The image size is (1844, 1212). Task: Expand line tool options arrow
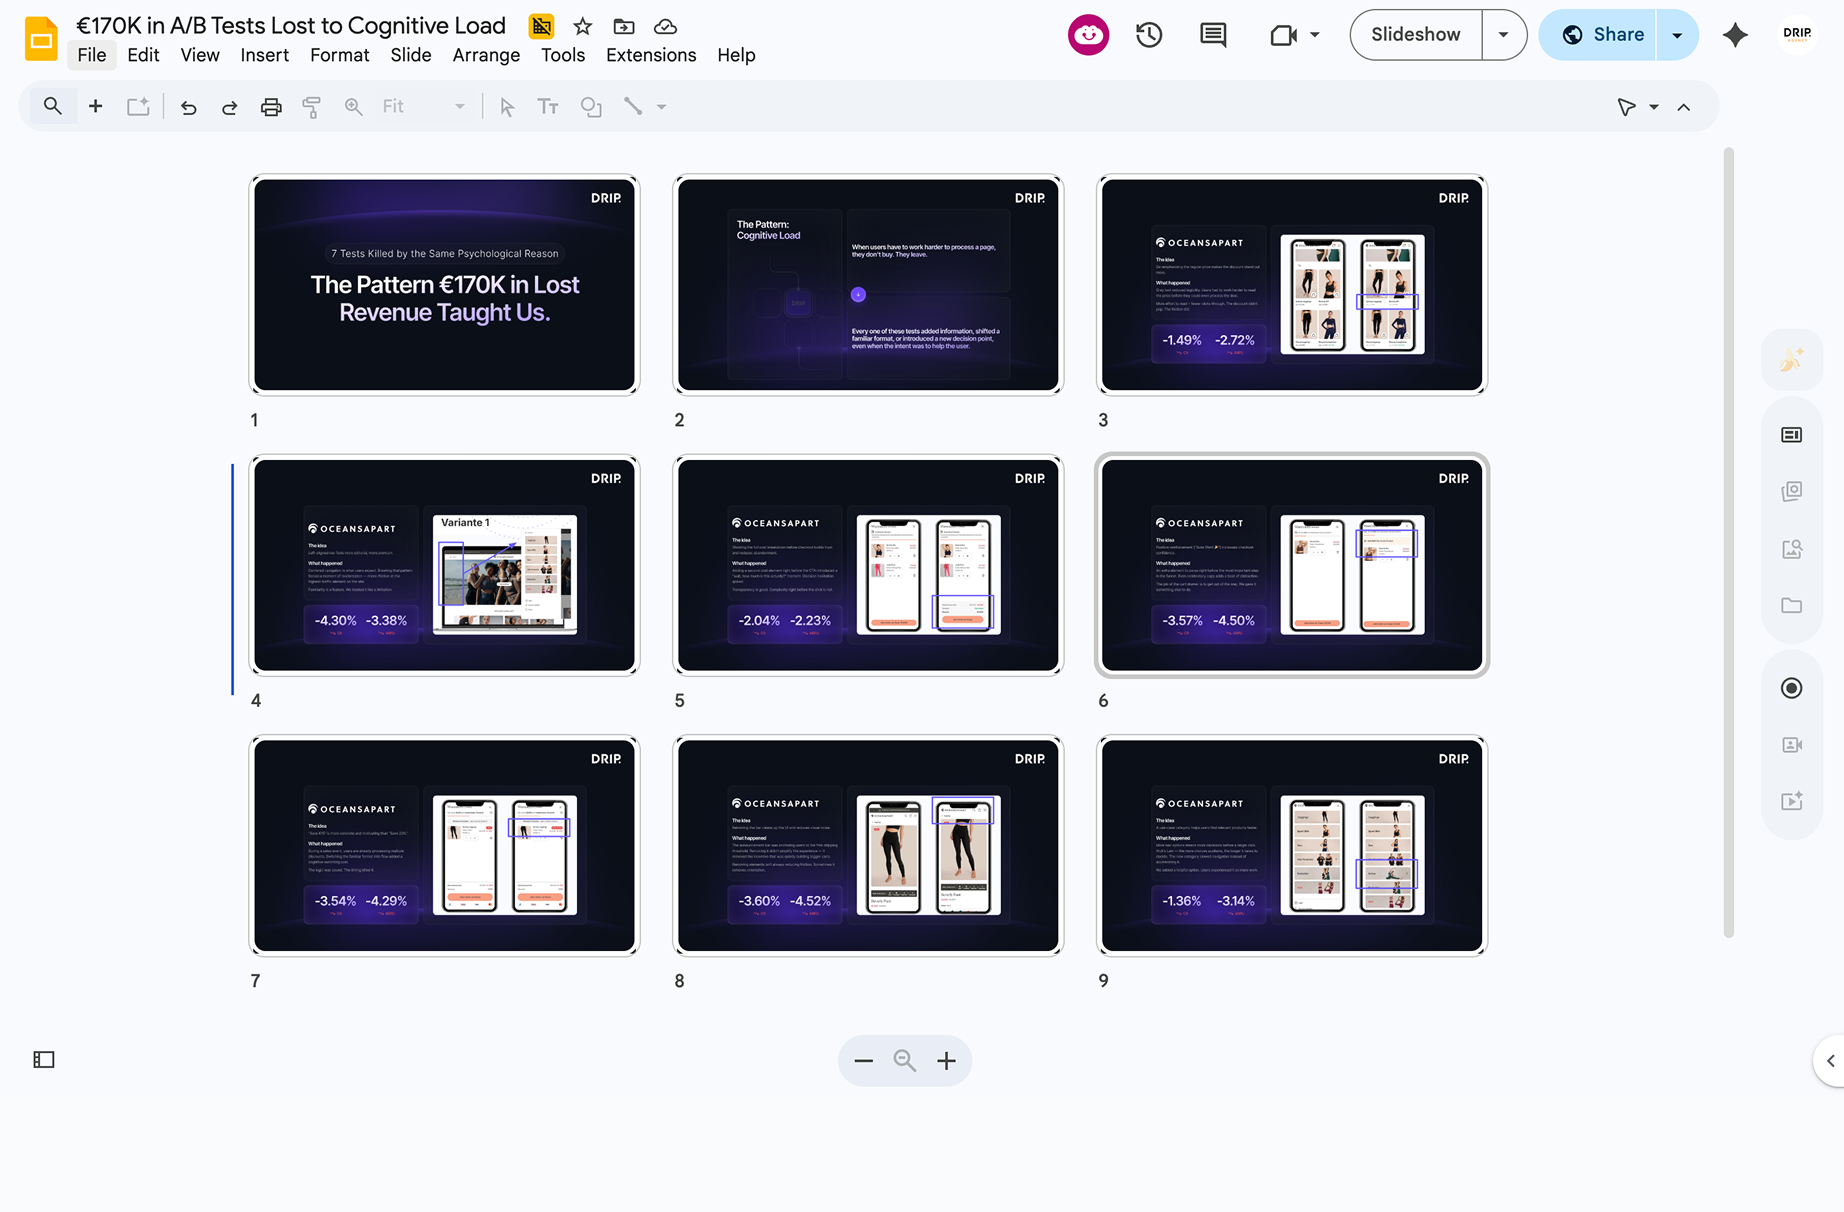[x=661, y=107]
